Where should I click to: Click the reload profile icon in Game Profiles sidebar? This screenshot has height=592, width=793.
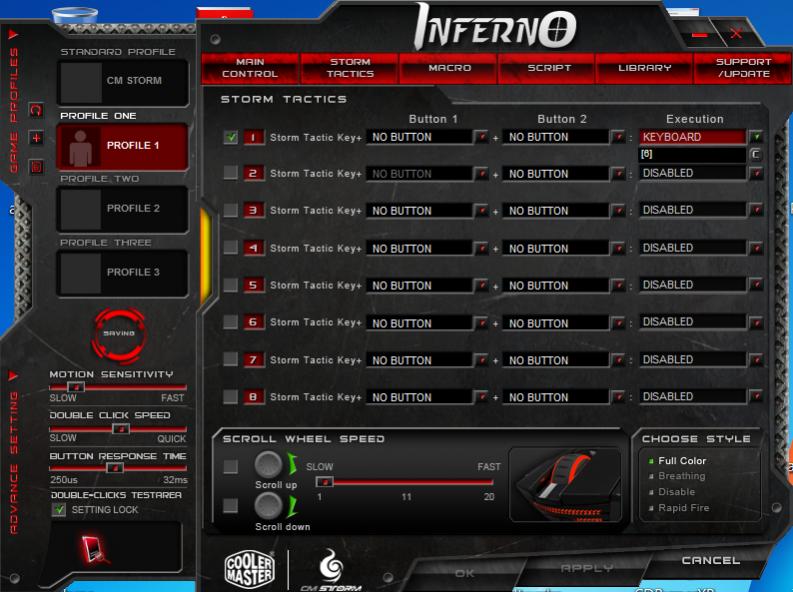pos(36,110)
